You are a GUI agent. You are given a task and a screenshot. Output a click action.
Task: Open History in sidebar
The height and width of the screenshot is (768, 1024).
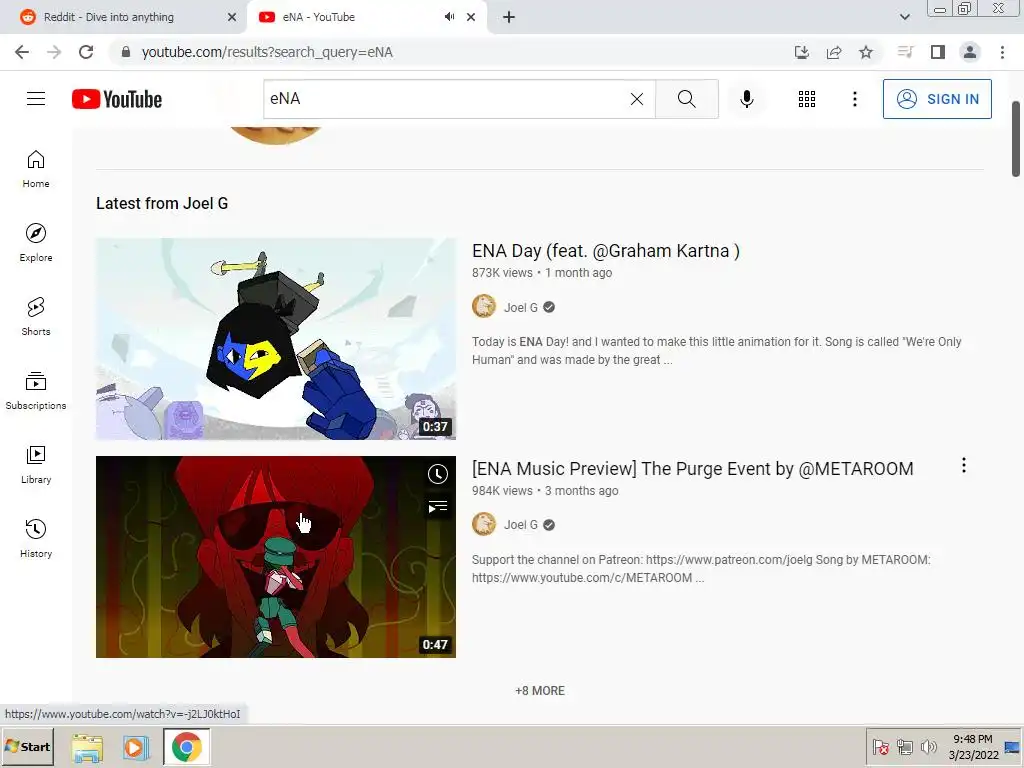[36, 539]
